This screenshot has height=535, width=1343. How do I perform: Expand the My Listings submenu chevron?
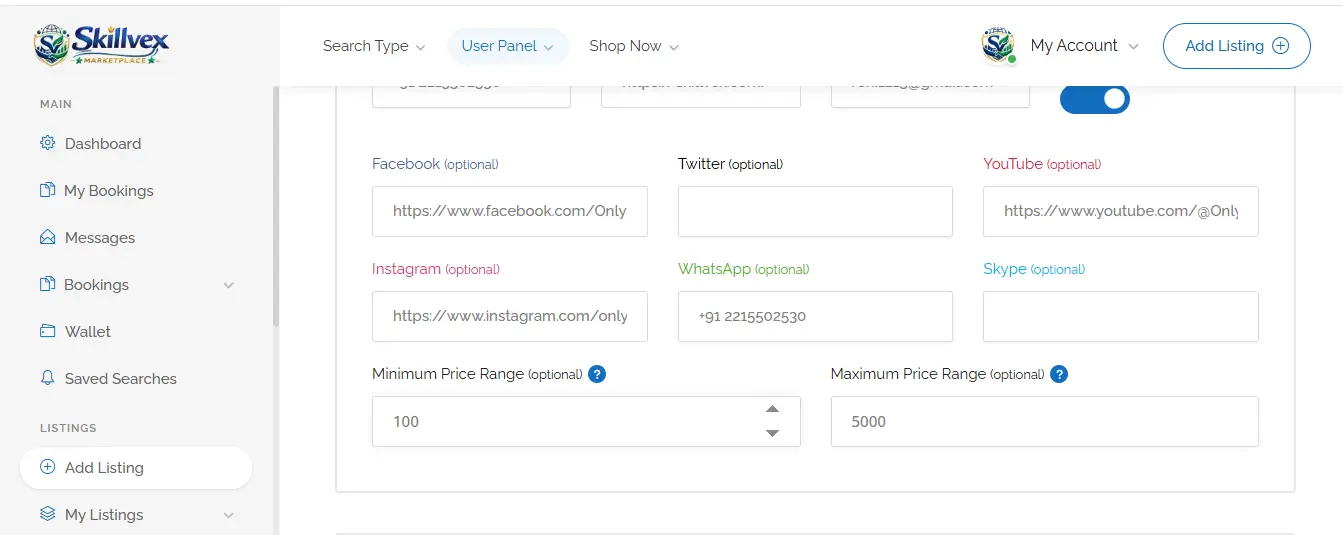[x=228, y=515]
